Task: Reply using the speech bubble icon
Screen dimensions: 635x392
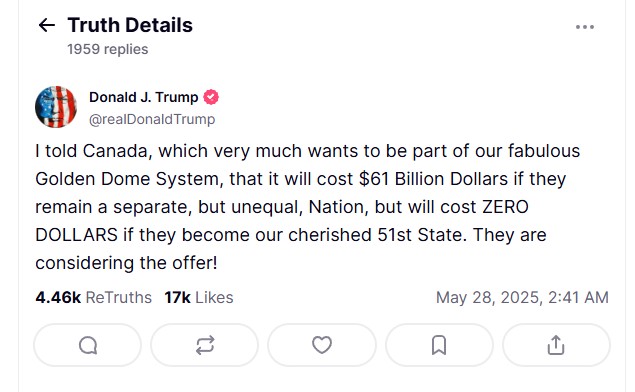Action: pos(88,345)
